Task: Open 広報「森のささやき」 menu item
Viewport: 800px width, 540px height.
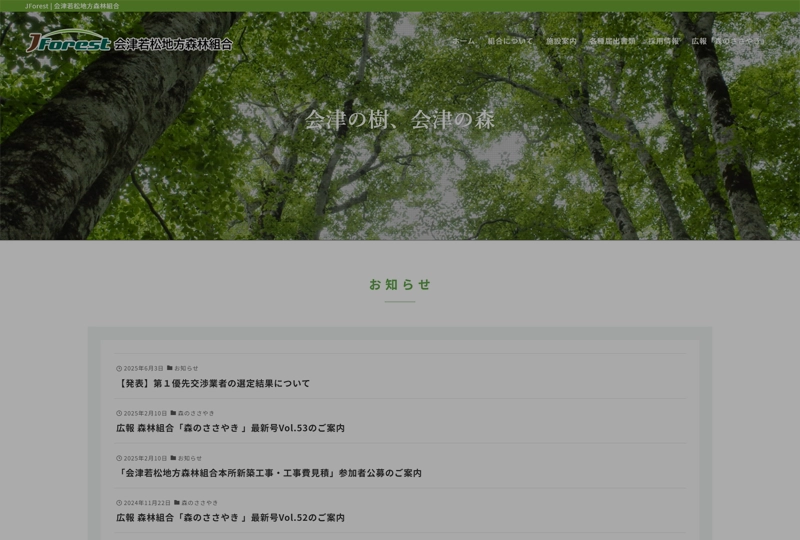Action: [x=727, y=42]
